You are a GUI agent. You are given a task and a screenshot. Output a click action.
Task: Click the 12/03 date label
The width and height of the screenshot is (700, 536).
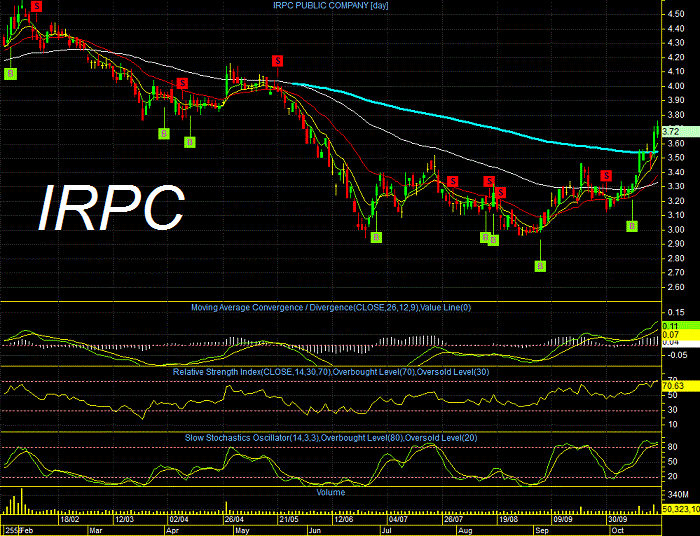pyautogui.click(x=125, y=519)
